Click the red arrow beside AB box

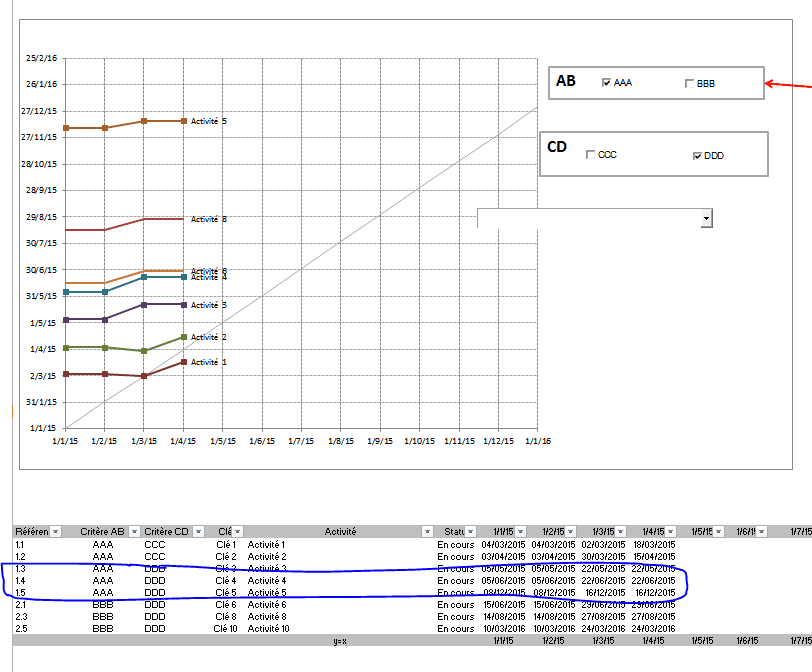click(x=788, y=86)
